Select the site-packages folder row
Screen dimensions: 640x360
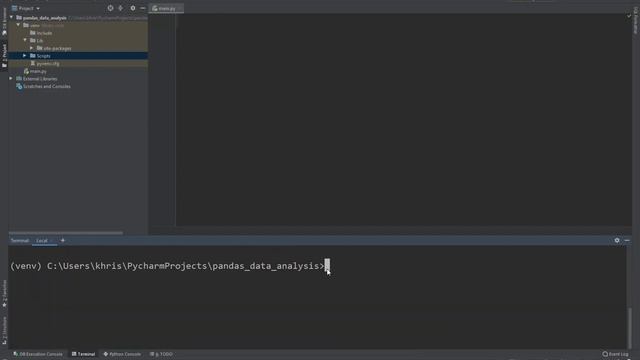pyautogui.click(x=78, y=48)
